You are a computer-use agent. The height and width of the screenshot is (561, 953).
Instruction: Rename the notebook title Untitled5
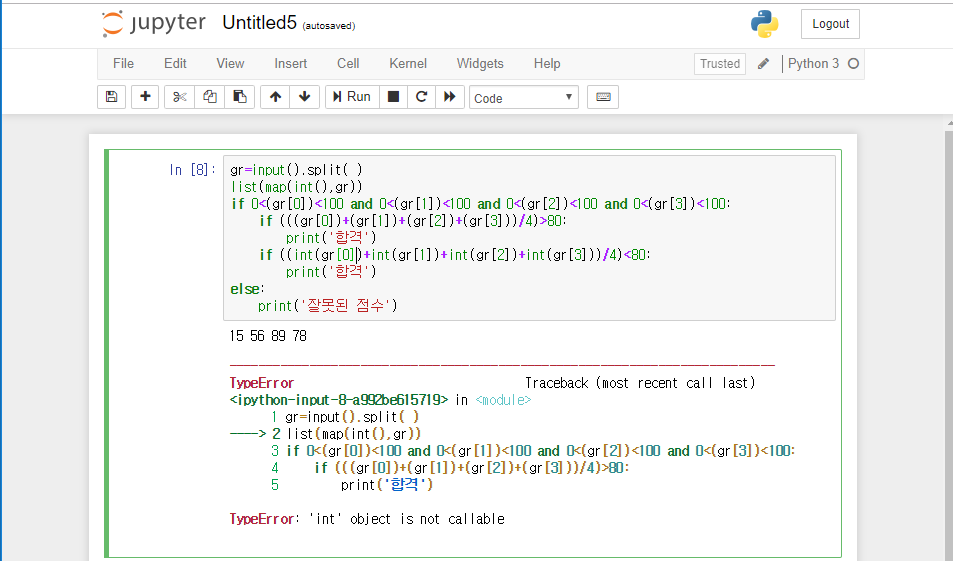[x=260, y=22]
